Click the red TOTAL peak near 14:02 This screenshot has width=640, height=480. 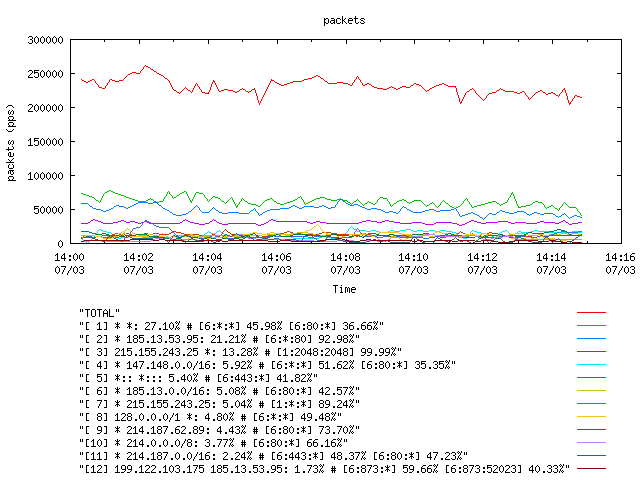[x=146, y=66]
